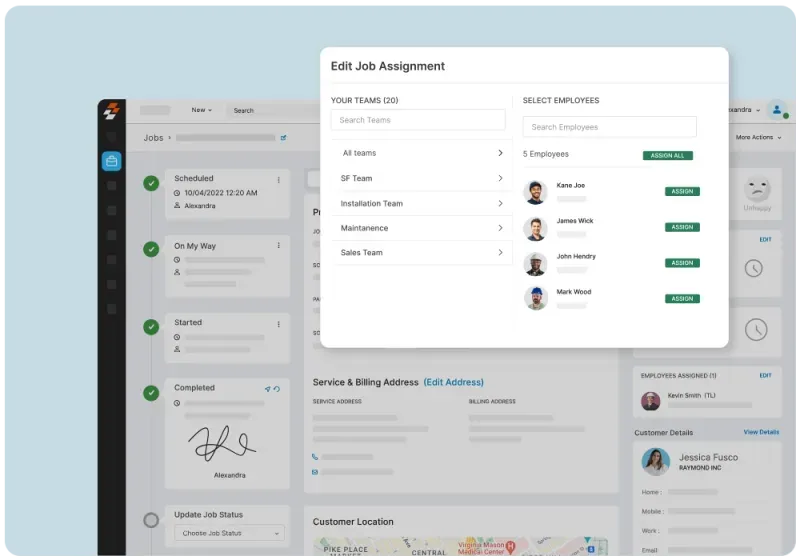Click the '10/04/2022 12:20 AM' timestamp
The image size is (800, 560).
pyautogui.click(x=221, y=193)
